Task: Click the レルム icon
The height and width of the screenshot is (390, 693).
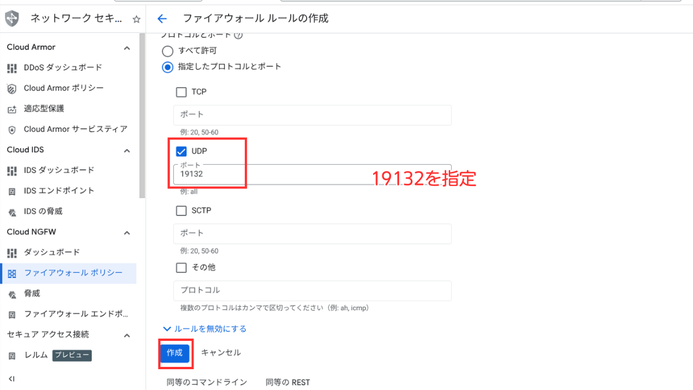Action: pos(12,356)
